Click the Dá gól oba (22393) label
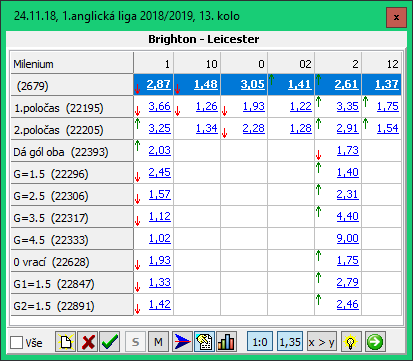The width and height of the screenshot is (413, 361). (72, 151)
